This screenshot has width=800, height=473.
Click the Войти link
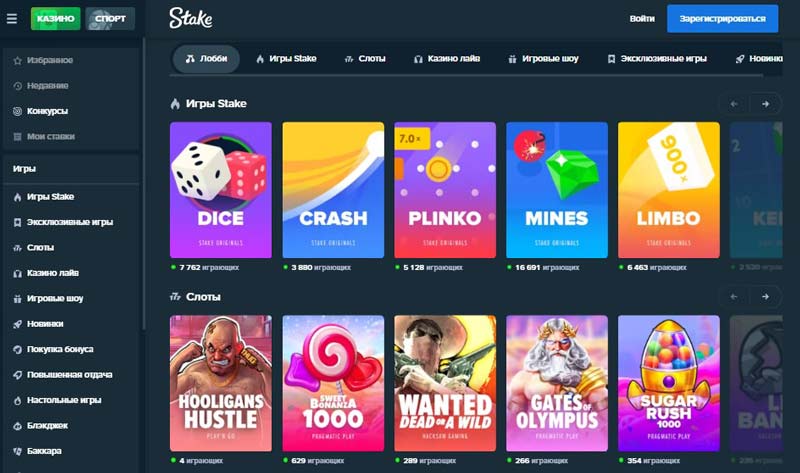[642, 18]
